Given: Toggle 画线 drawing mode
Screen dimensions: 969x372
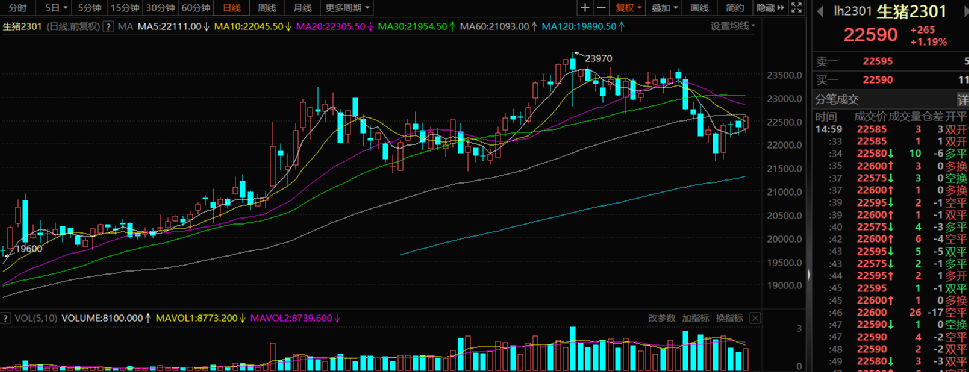Looking at the screenshot, I should [x=700, y=8].
